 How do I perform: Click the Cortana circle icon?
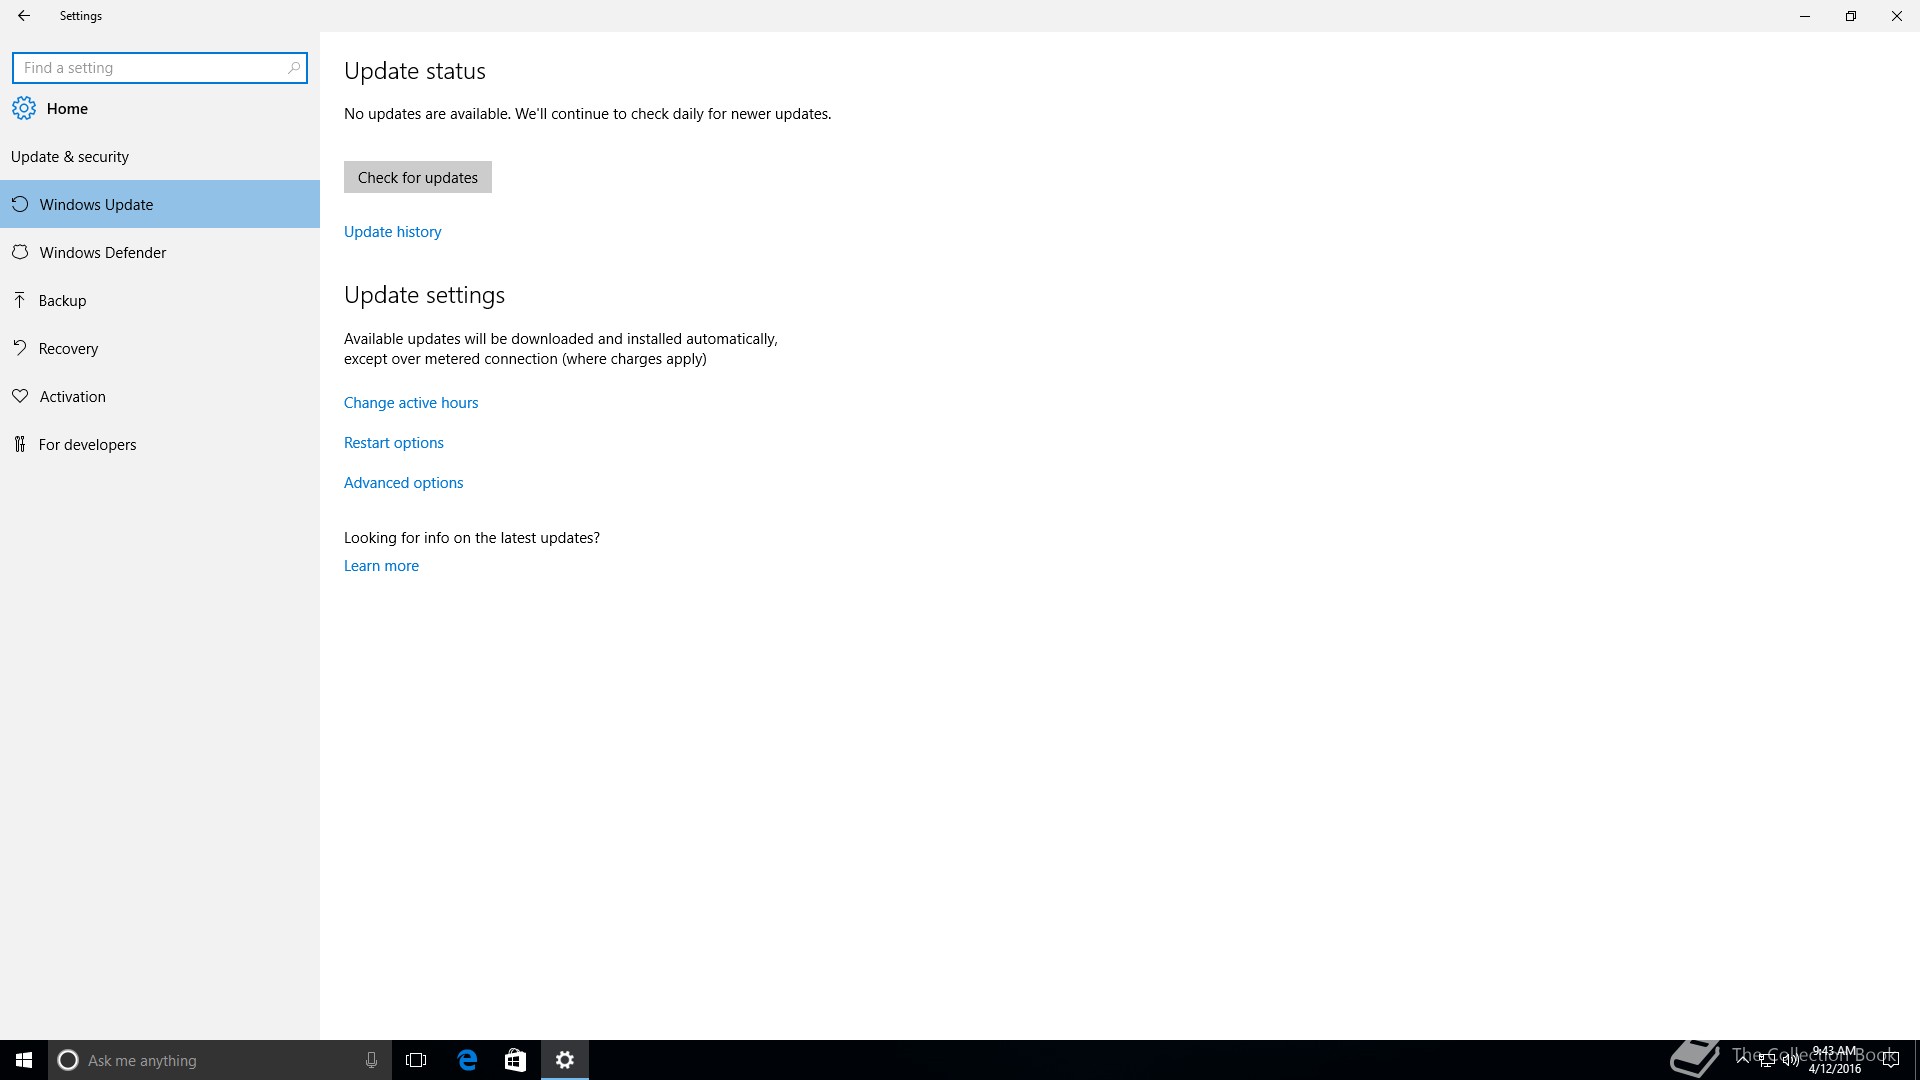(x=68, y=1060)
